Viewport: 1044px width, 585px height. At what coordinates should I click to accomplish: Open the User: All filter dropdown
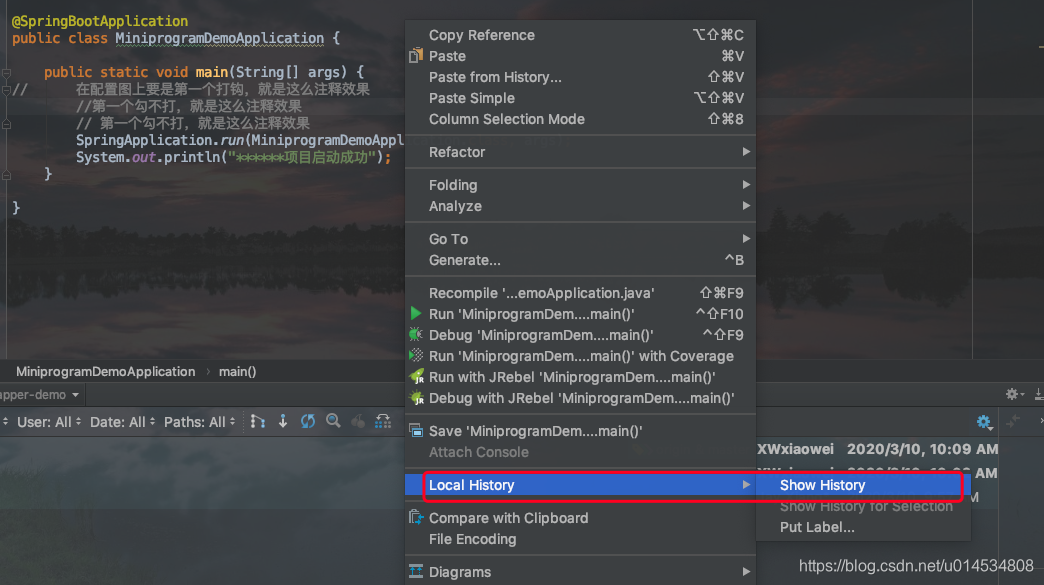click(x=49, y=422)
